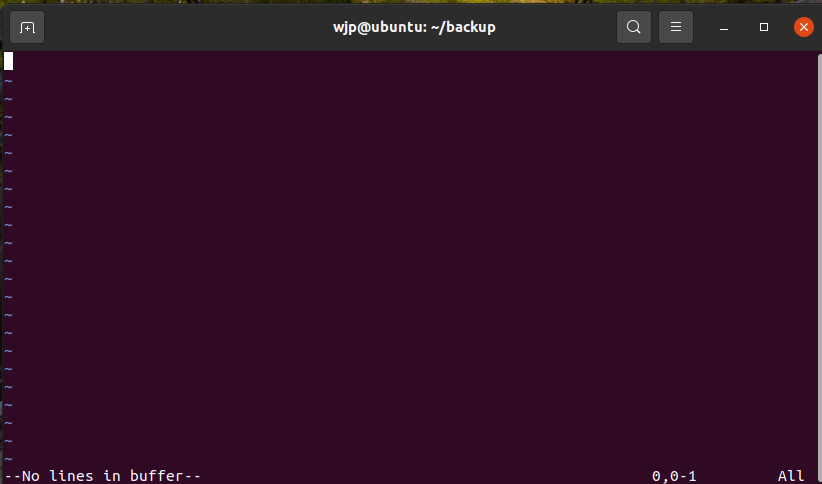
Task: Click empty status line area before 0,0-1
Action: click(x=425, y=476)
